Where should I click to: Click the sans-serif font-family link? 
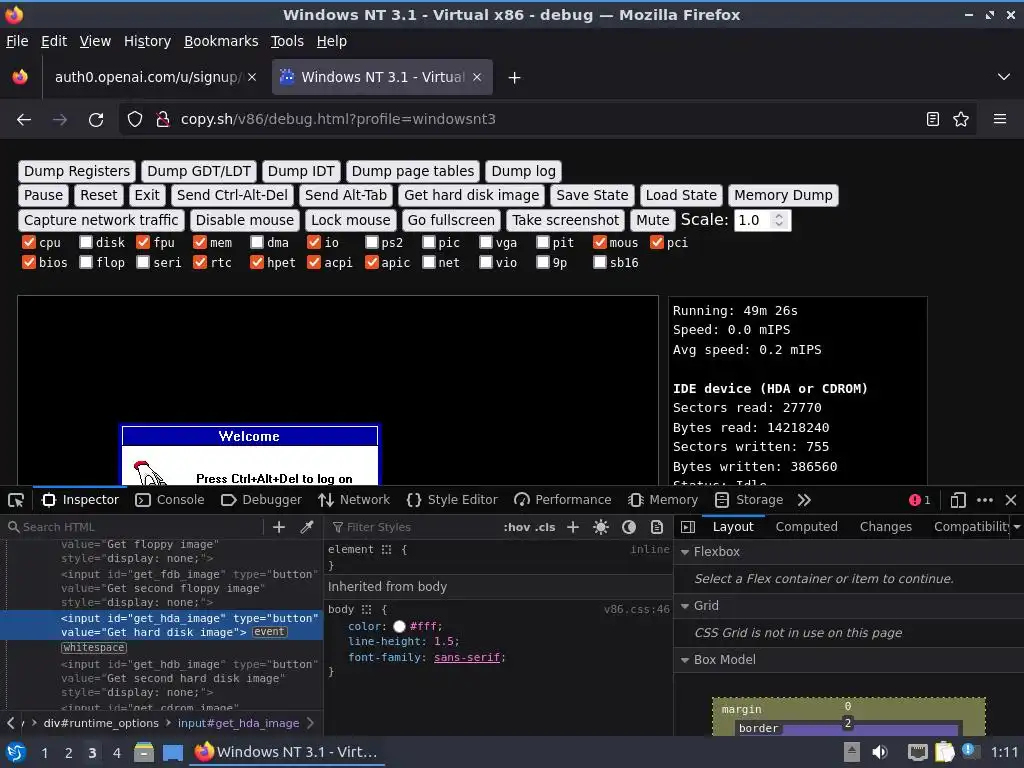click(467, 658)
